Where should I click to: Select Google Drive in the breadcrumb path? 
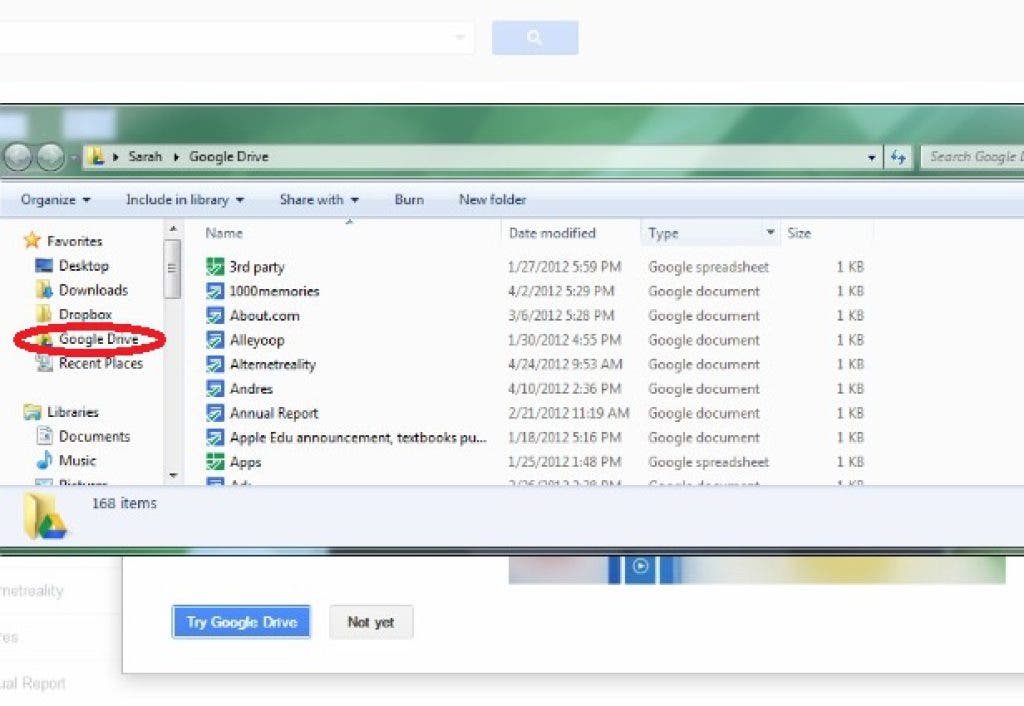point(229,157)
